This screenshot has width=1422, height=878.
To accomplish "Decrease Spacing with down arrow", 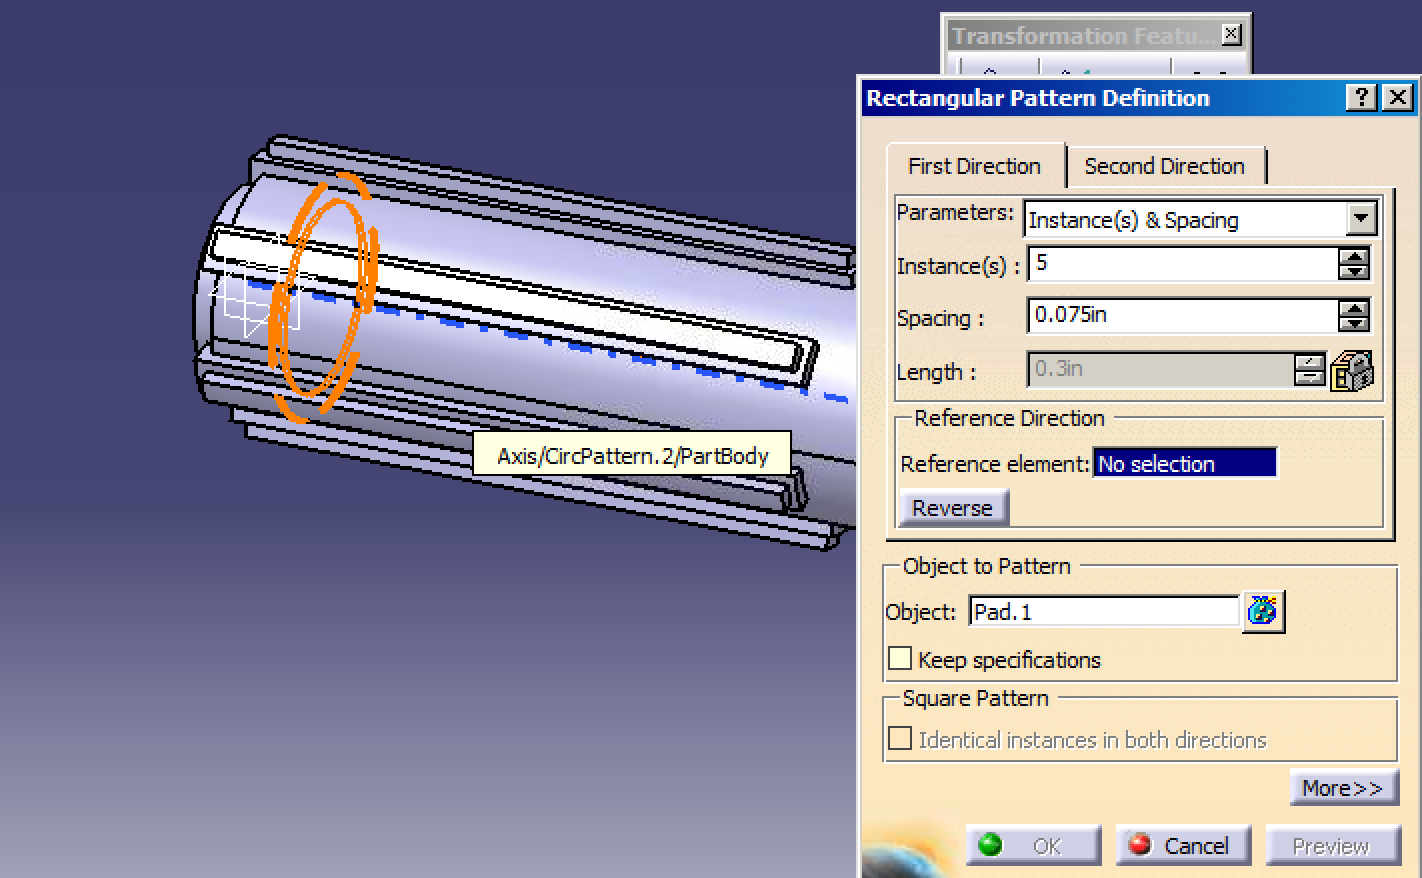I will pyautogui.click(x=1354, y=324).
